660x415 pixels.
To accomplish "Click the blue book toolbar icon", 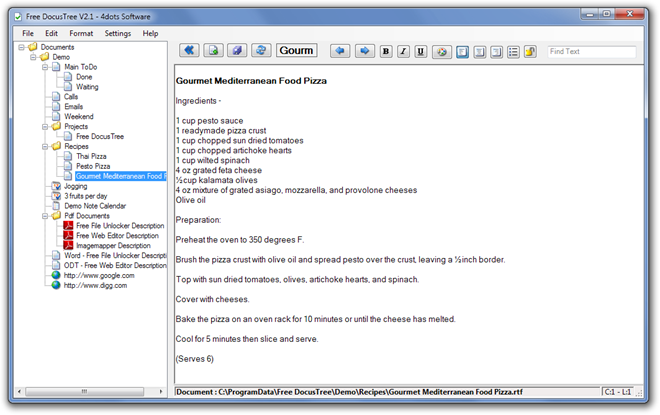I will 237,51.
